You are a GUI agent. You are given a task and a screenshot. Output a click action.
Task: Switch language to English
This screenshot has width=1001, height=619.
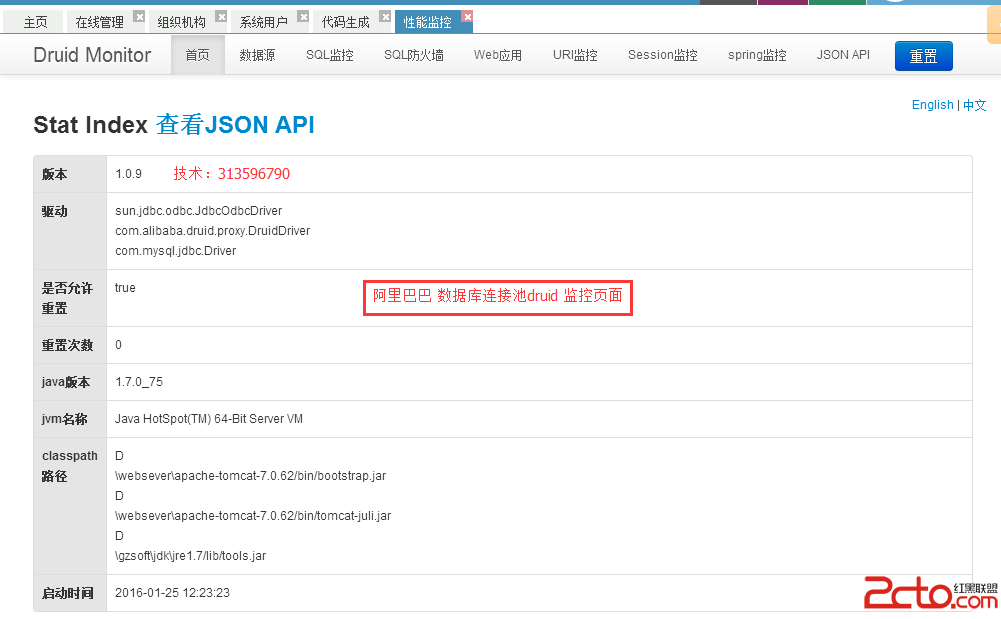pos(933,105)
